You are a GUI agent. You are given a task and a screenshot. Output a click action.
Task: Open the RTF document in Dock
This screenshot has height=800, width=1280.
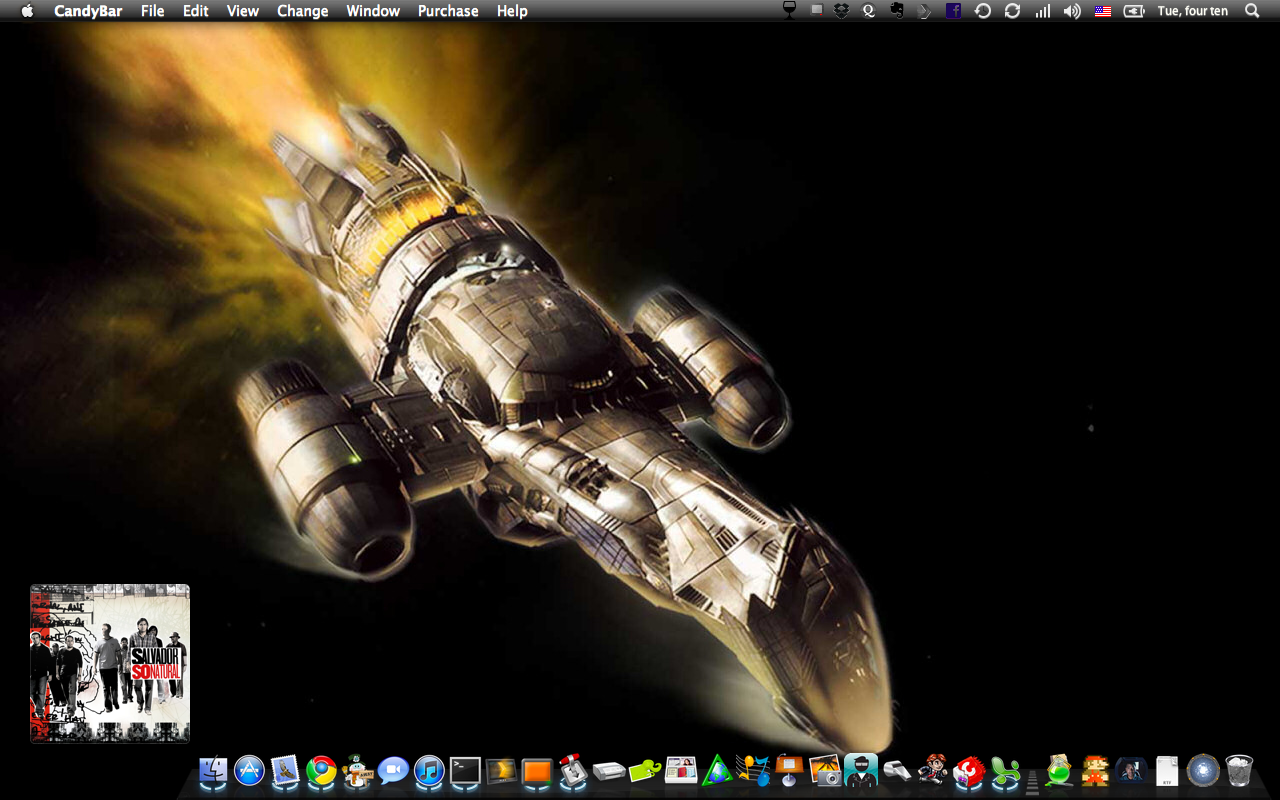coord(1167,770)
